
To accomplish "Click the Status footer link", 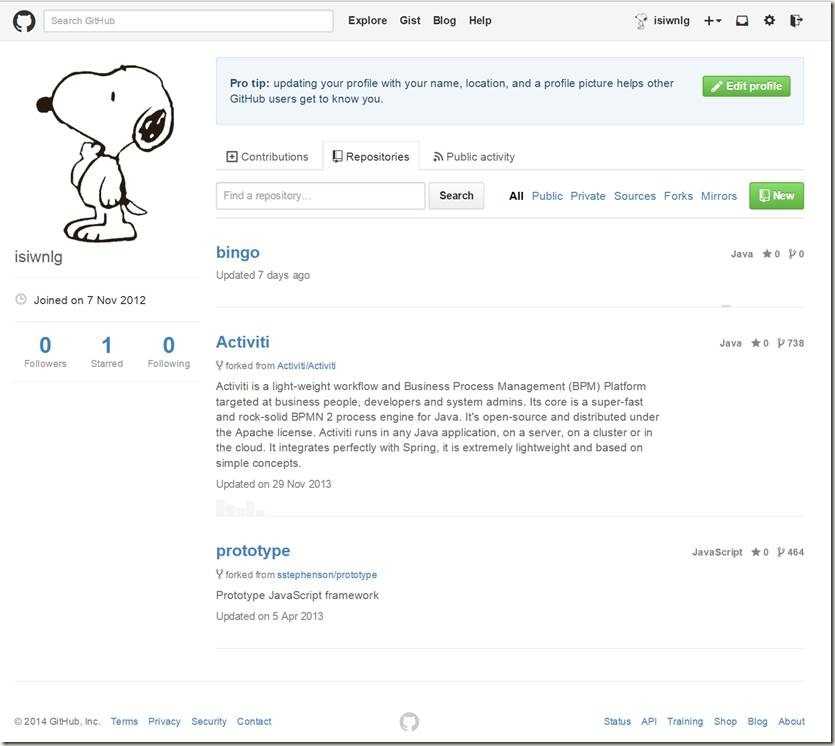I will coord(617,722).
